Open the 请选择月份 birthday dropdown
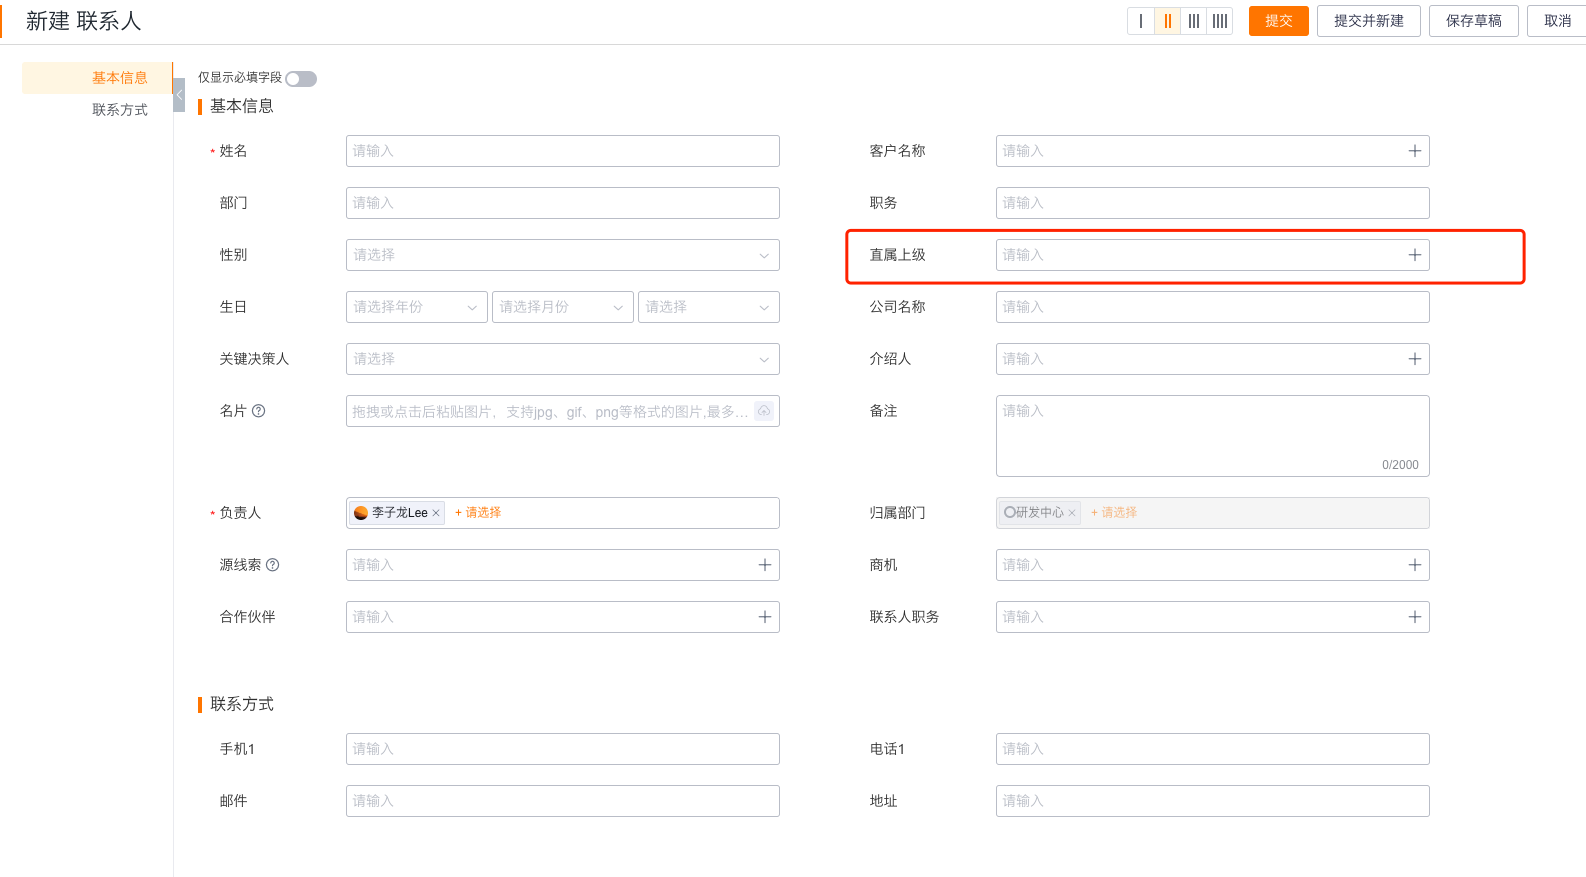Screen dimensions: 1586x877 click(563, 307)
